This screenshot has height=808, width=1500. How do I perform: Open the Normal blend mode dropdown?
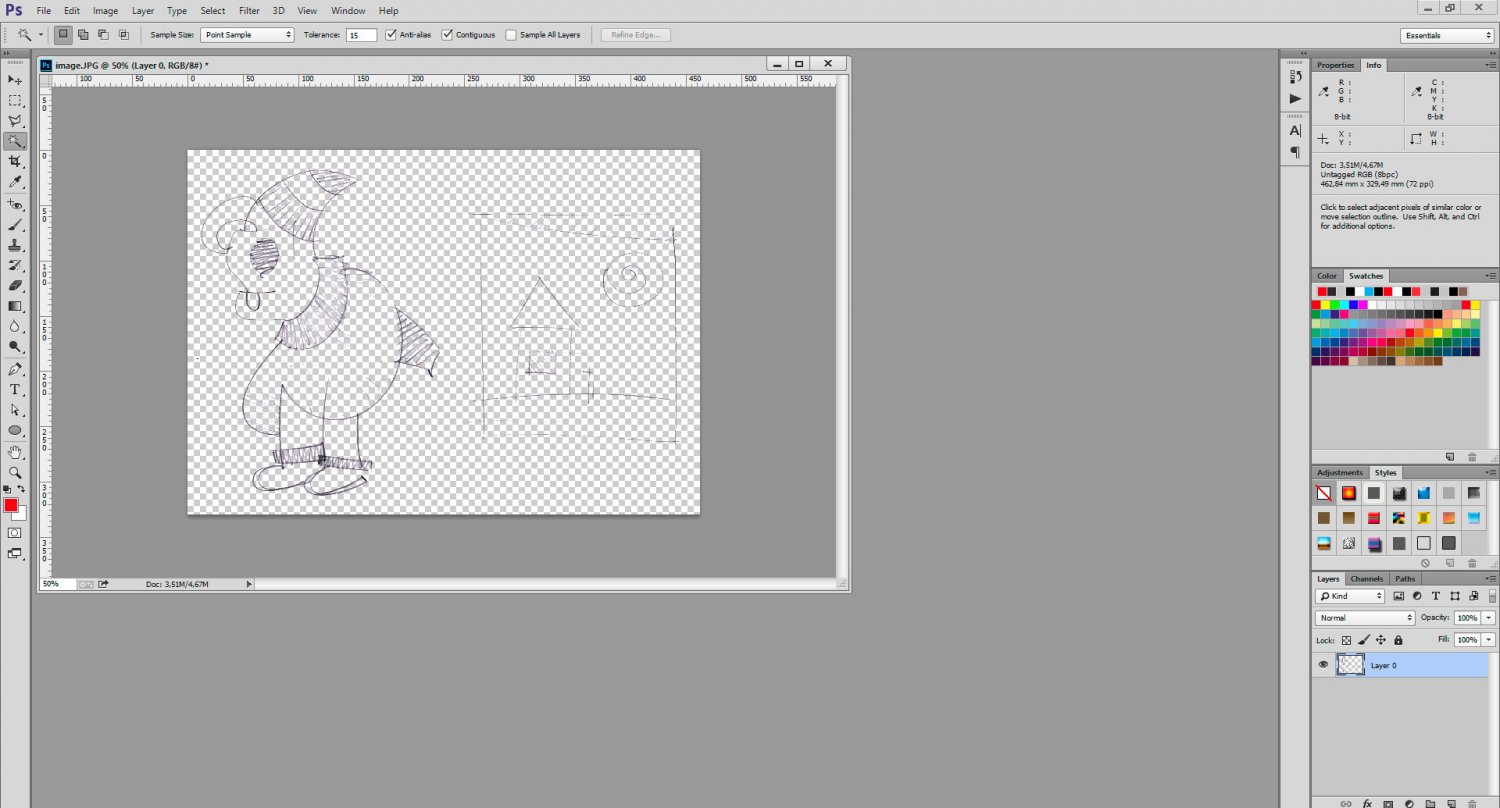tap(1365, 618)
